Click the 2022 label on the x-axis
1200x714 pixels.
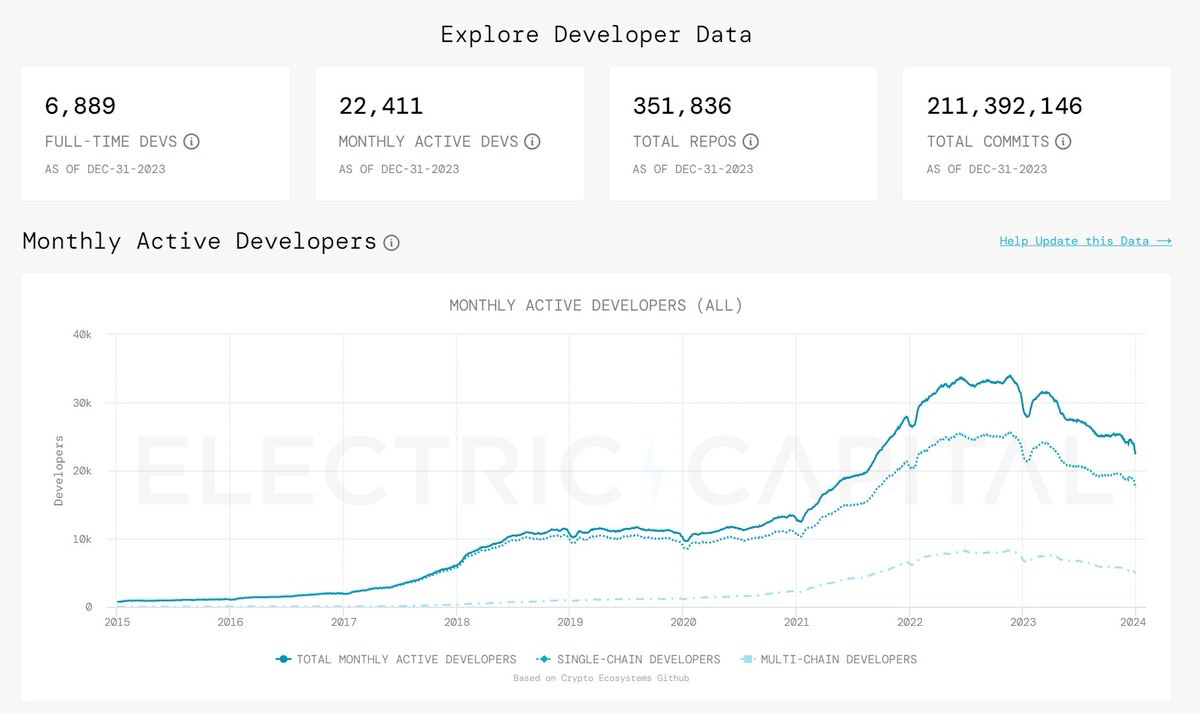(x=909, y=622)
